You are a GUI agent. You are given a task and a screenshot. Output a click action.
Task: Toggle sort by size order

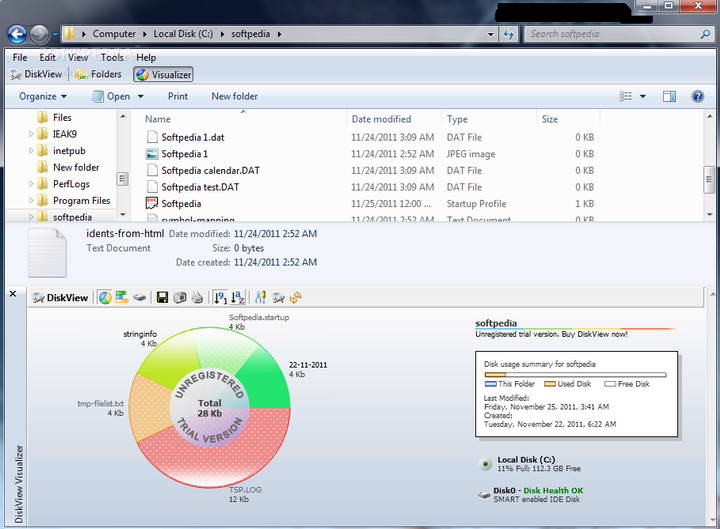pos(220,297)
